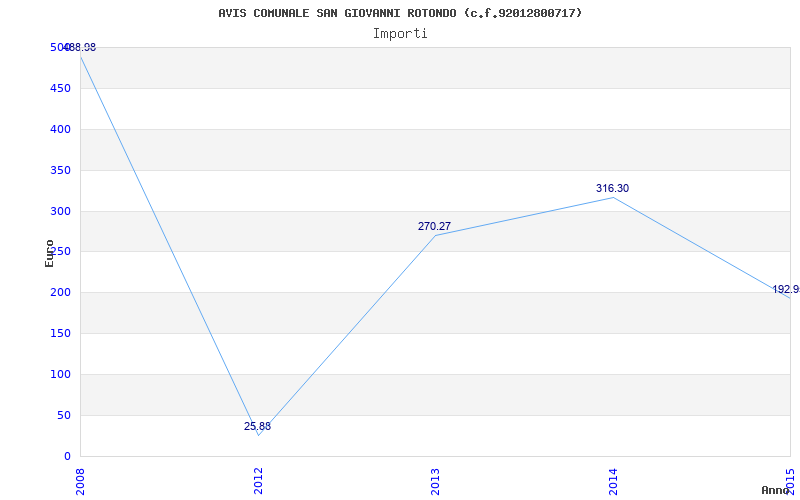The height and width of the screenshot is (500, 800).
Task: Click the 2013 x-axis label
Action: [435, 481]
